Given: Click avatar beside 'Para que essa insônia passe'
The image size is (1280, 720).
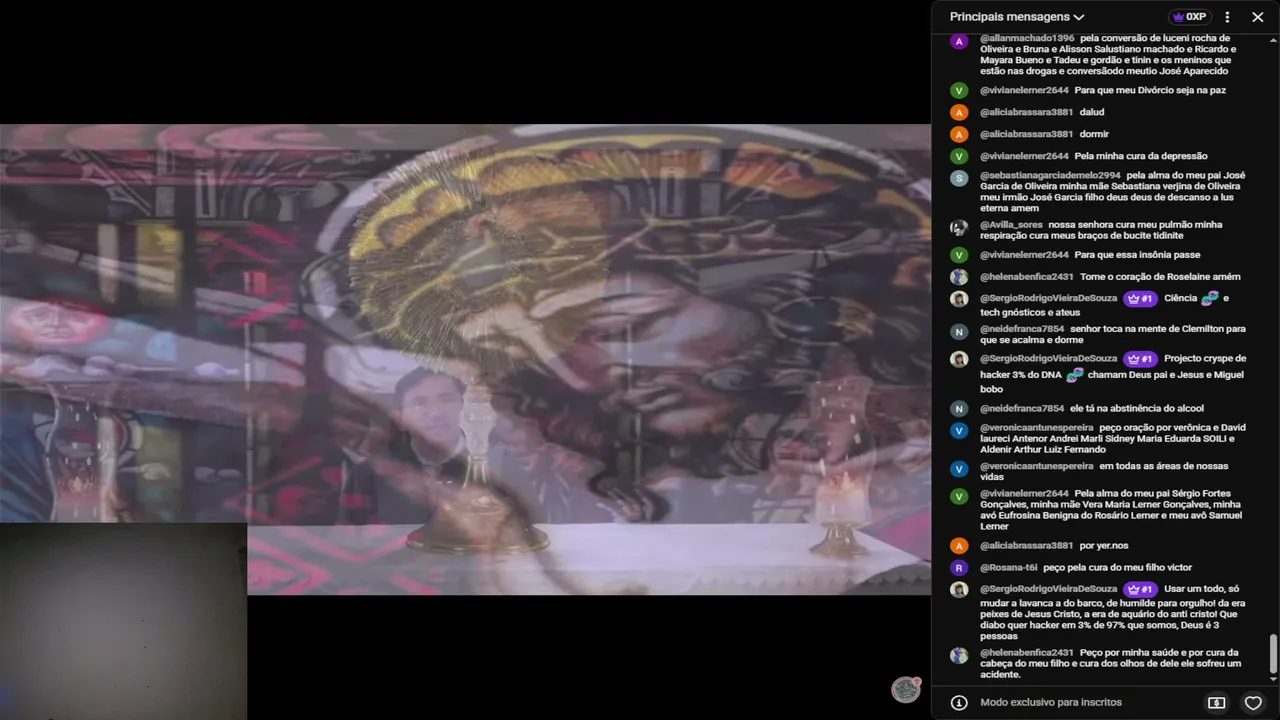Looking at the screenshot, I should coord(959,255).
